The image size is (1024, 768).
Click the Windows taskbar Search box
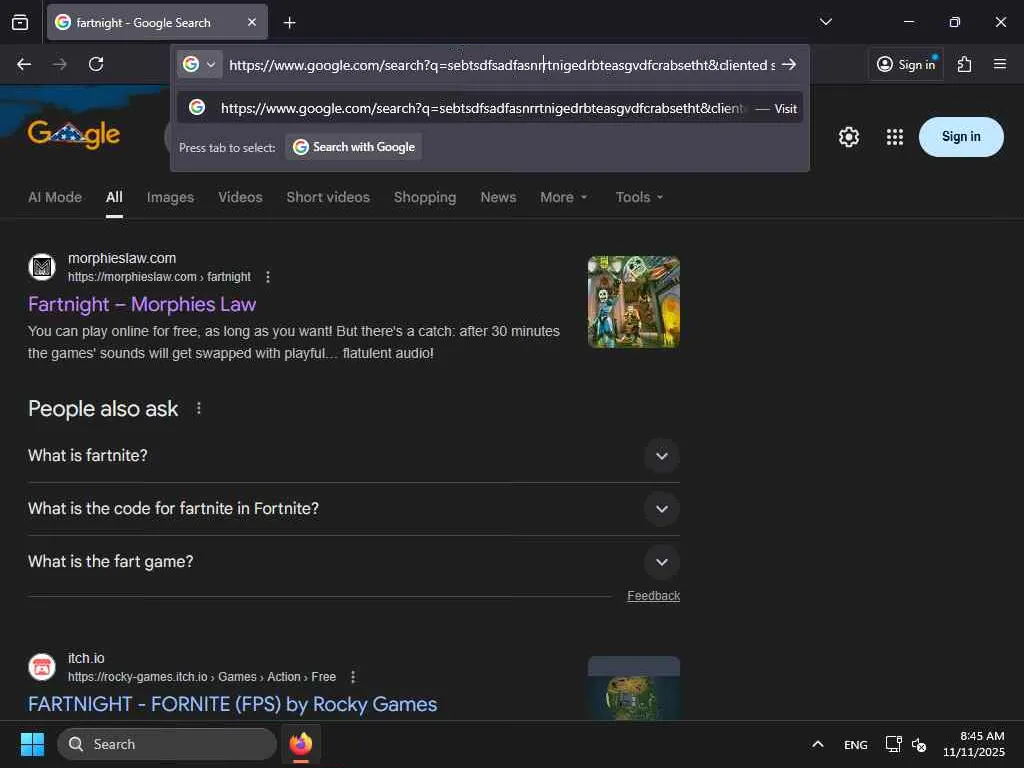pyautogui.click(x=167, y=744)
